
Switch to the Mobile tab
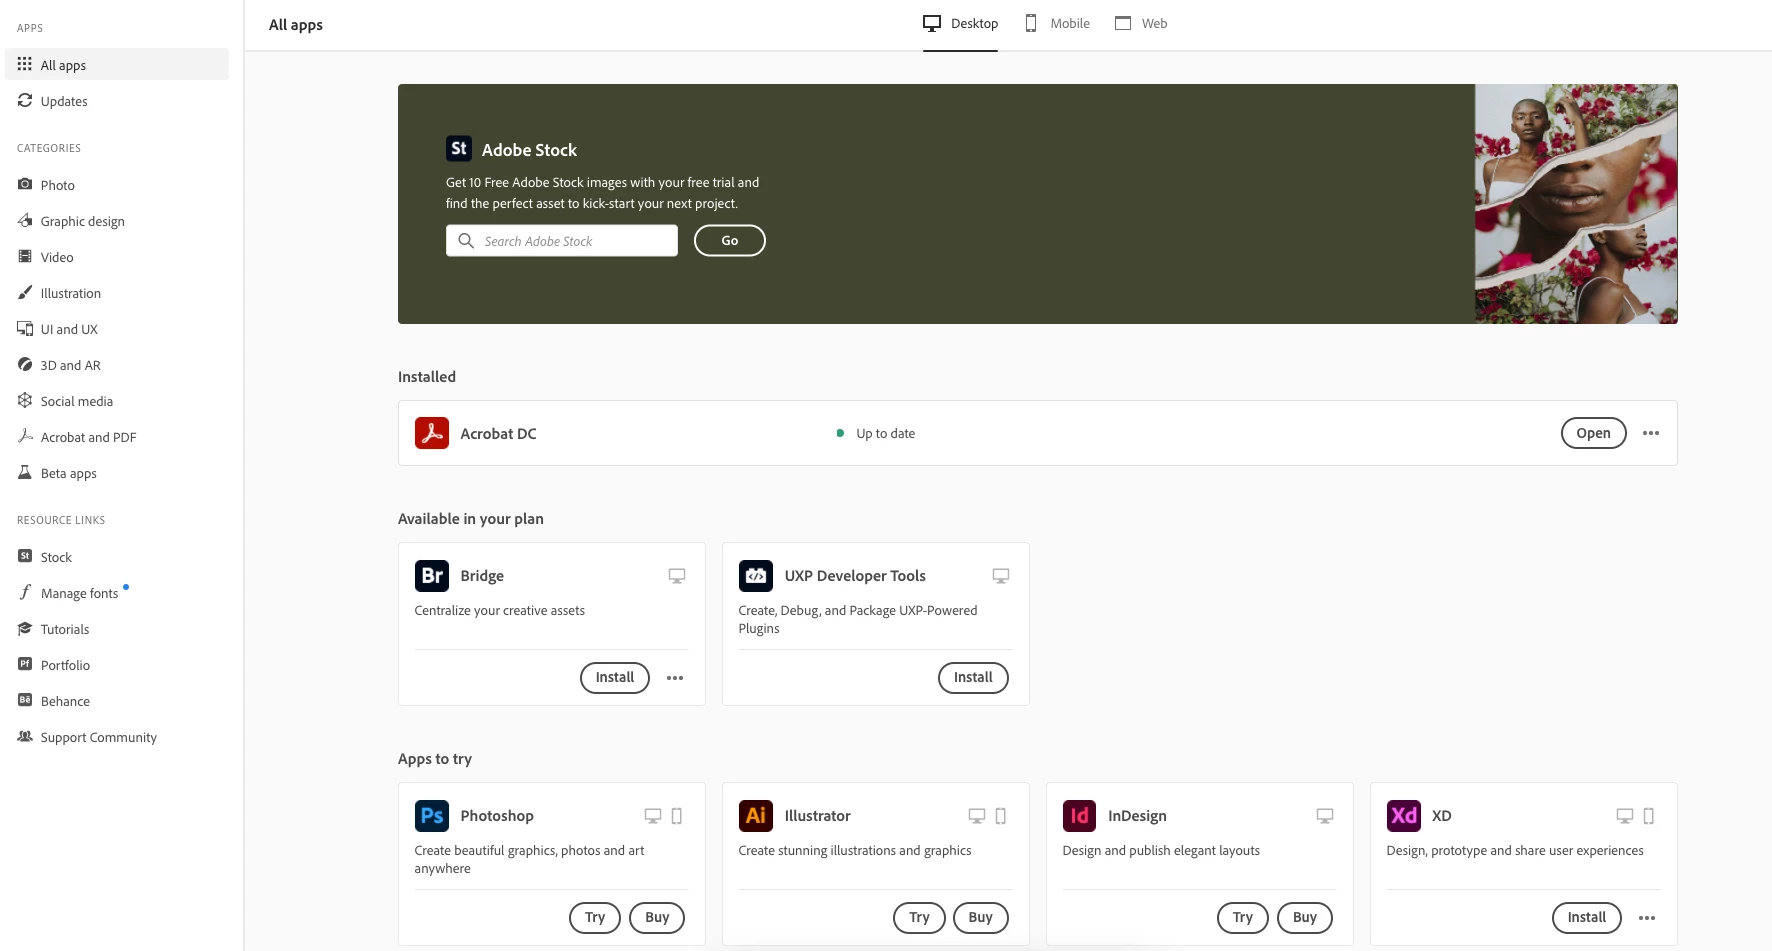1057,24
